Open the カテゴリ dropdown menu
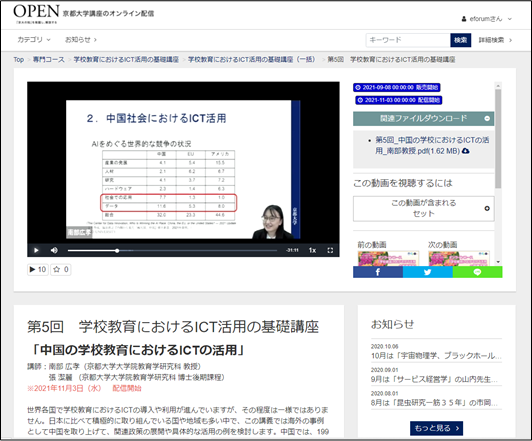Viewport: 532px width, 441px height. click(x=34, y=40)
